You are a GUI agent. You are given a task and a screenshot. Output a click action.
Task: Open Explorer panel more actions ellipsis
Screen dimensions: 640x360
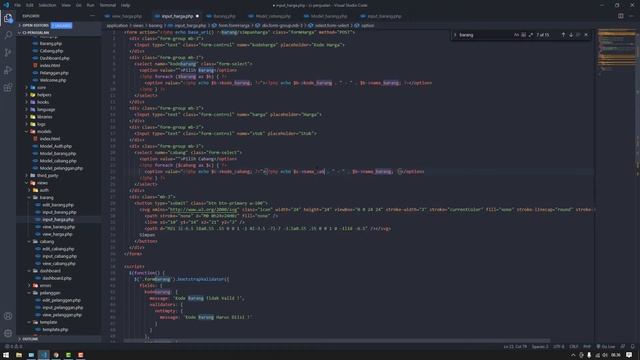click(92, 16)
